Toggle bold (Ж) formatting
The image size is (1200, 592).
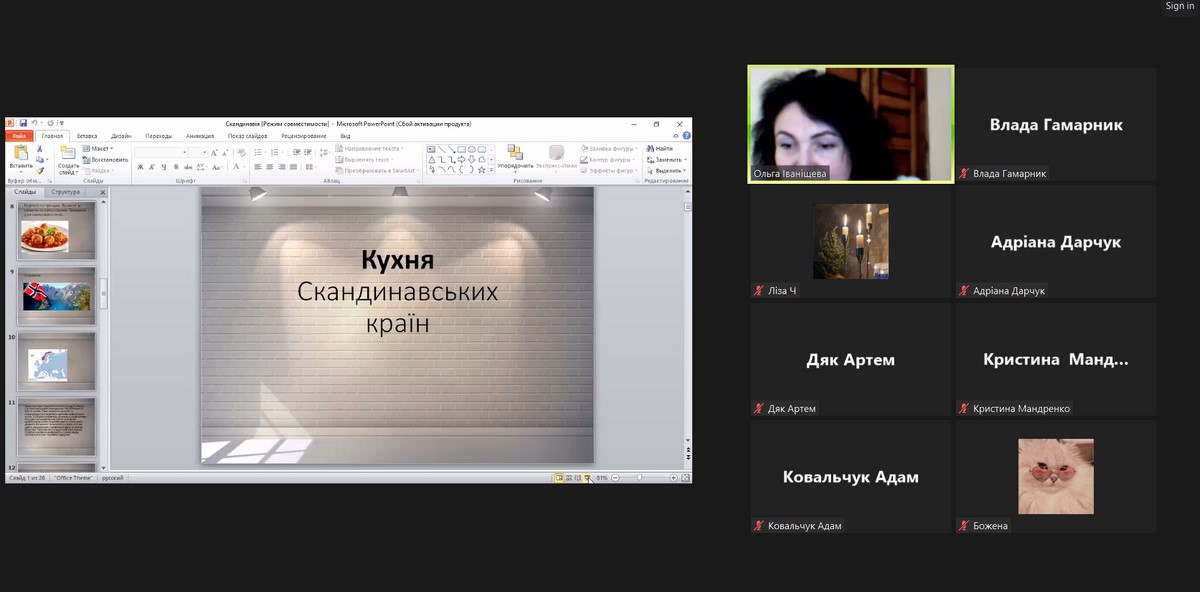[x=141, y=167]
